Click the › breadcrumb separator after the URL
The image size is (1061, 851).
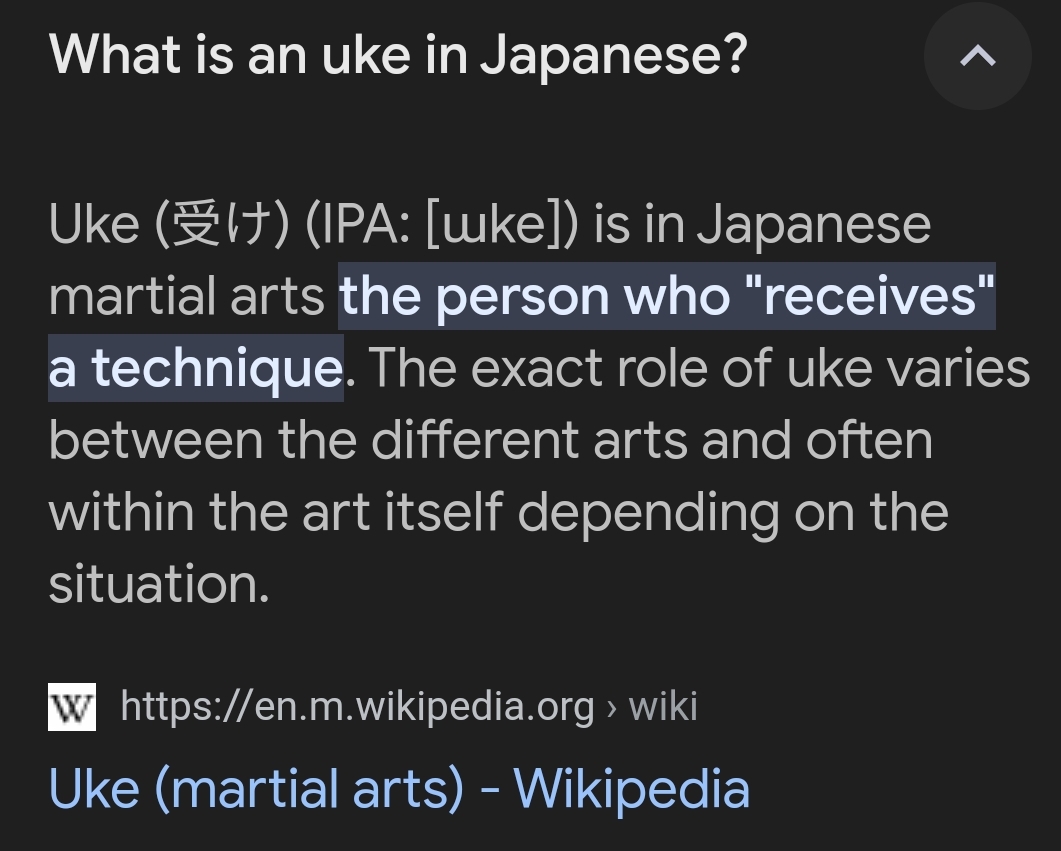(612, 708)
